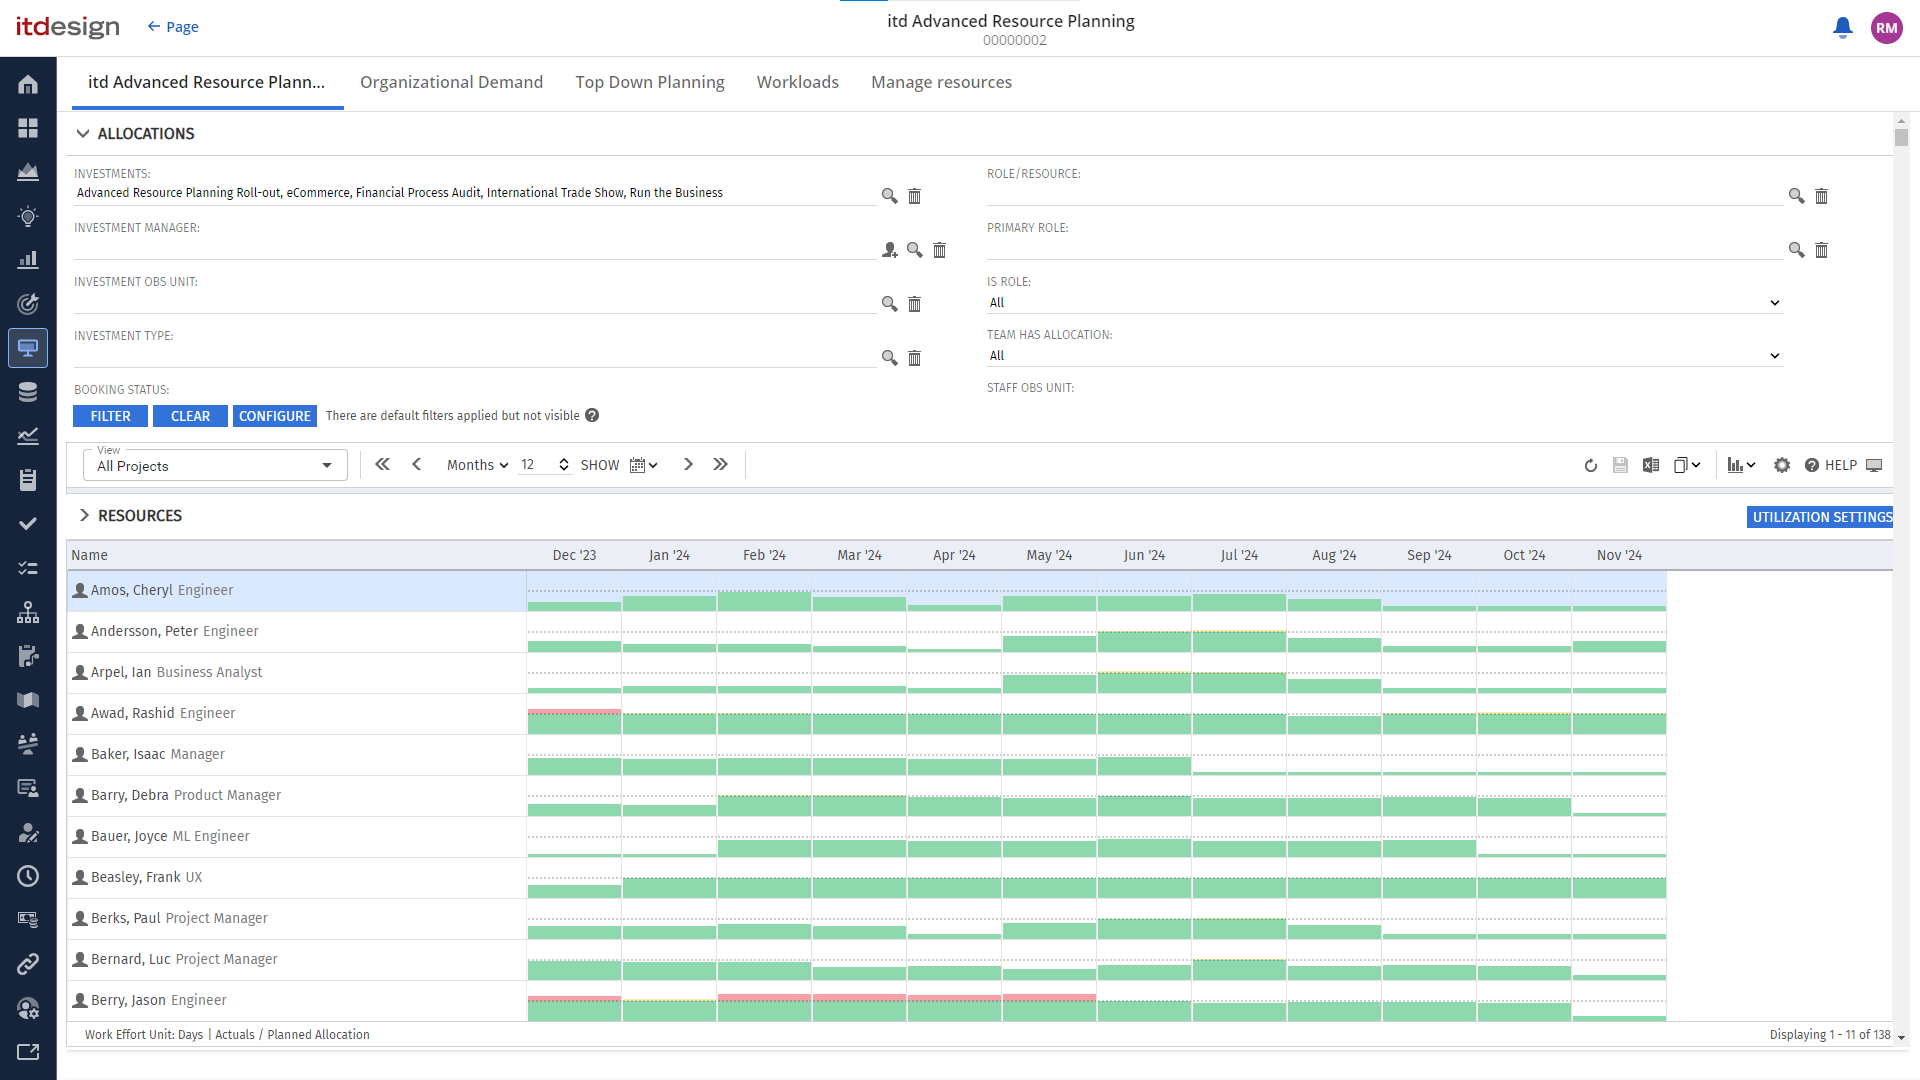Open the Team Has Allocation dropdown

coord(1384,356)
